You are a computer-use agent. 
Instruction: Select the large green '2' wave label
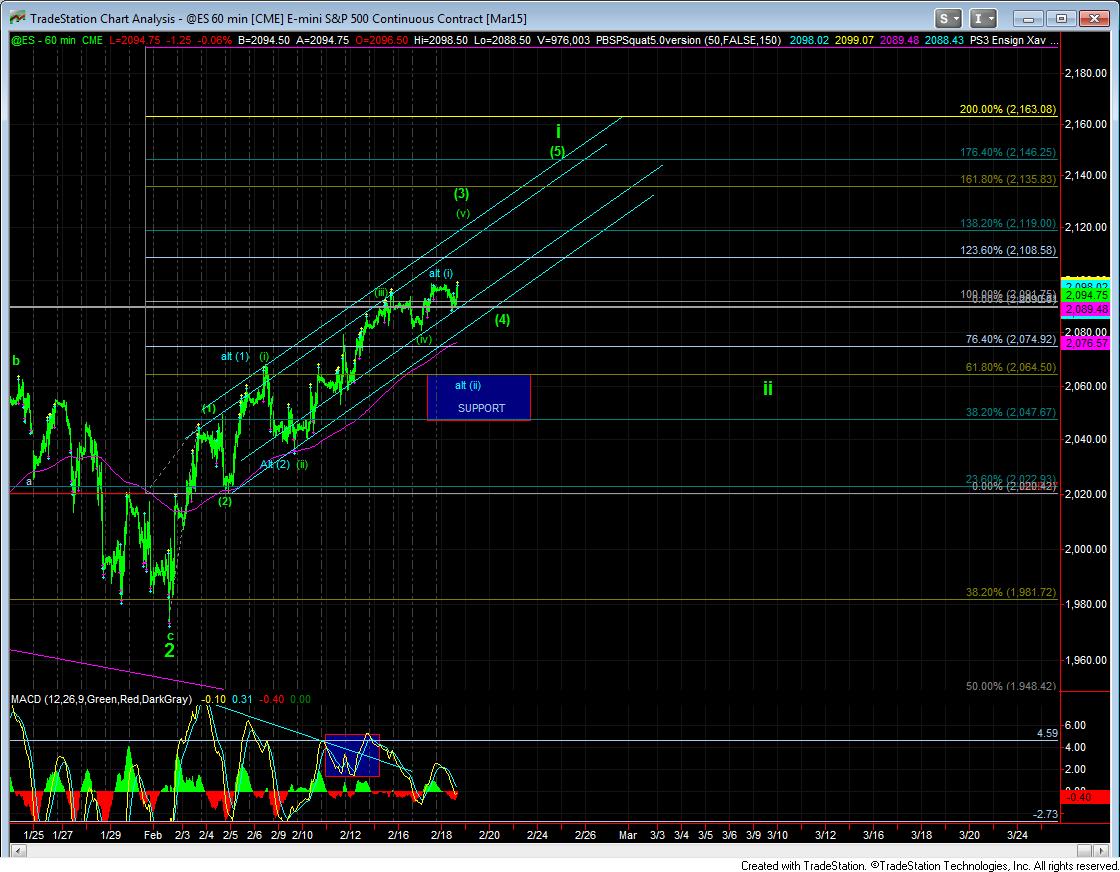169,651
